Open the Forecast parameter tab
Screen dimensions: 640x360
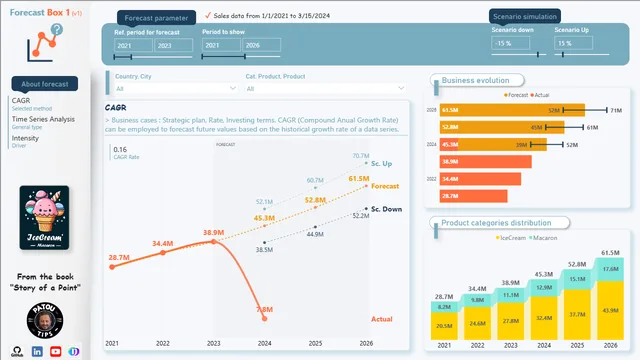(156, 18)
